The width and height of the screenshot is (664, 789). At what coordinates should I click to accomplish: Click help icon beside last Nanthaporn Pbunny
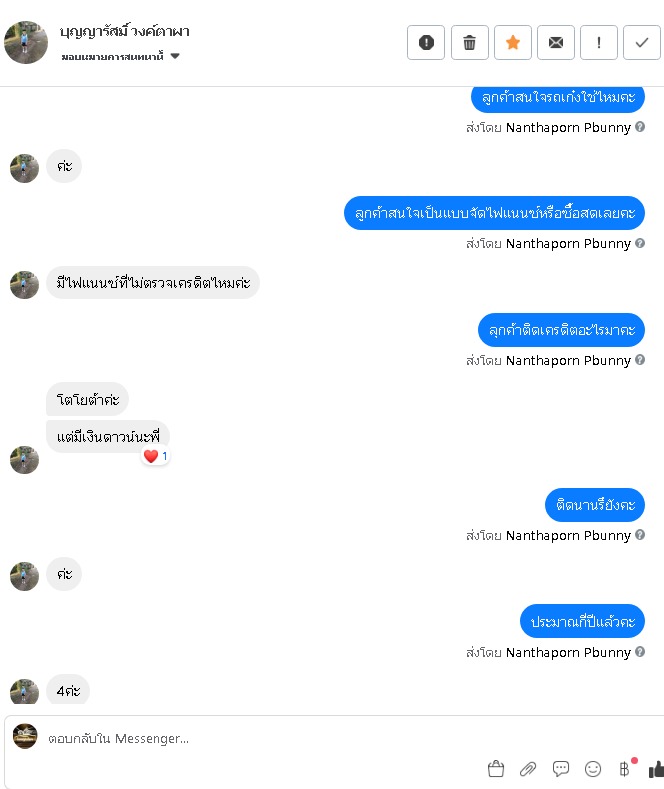[x=640, y=652]
